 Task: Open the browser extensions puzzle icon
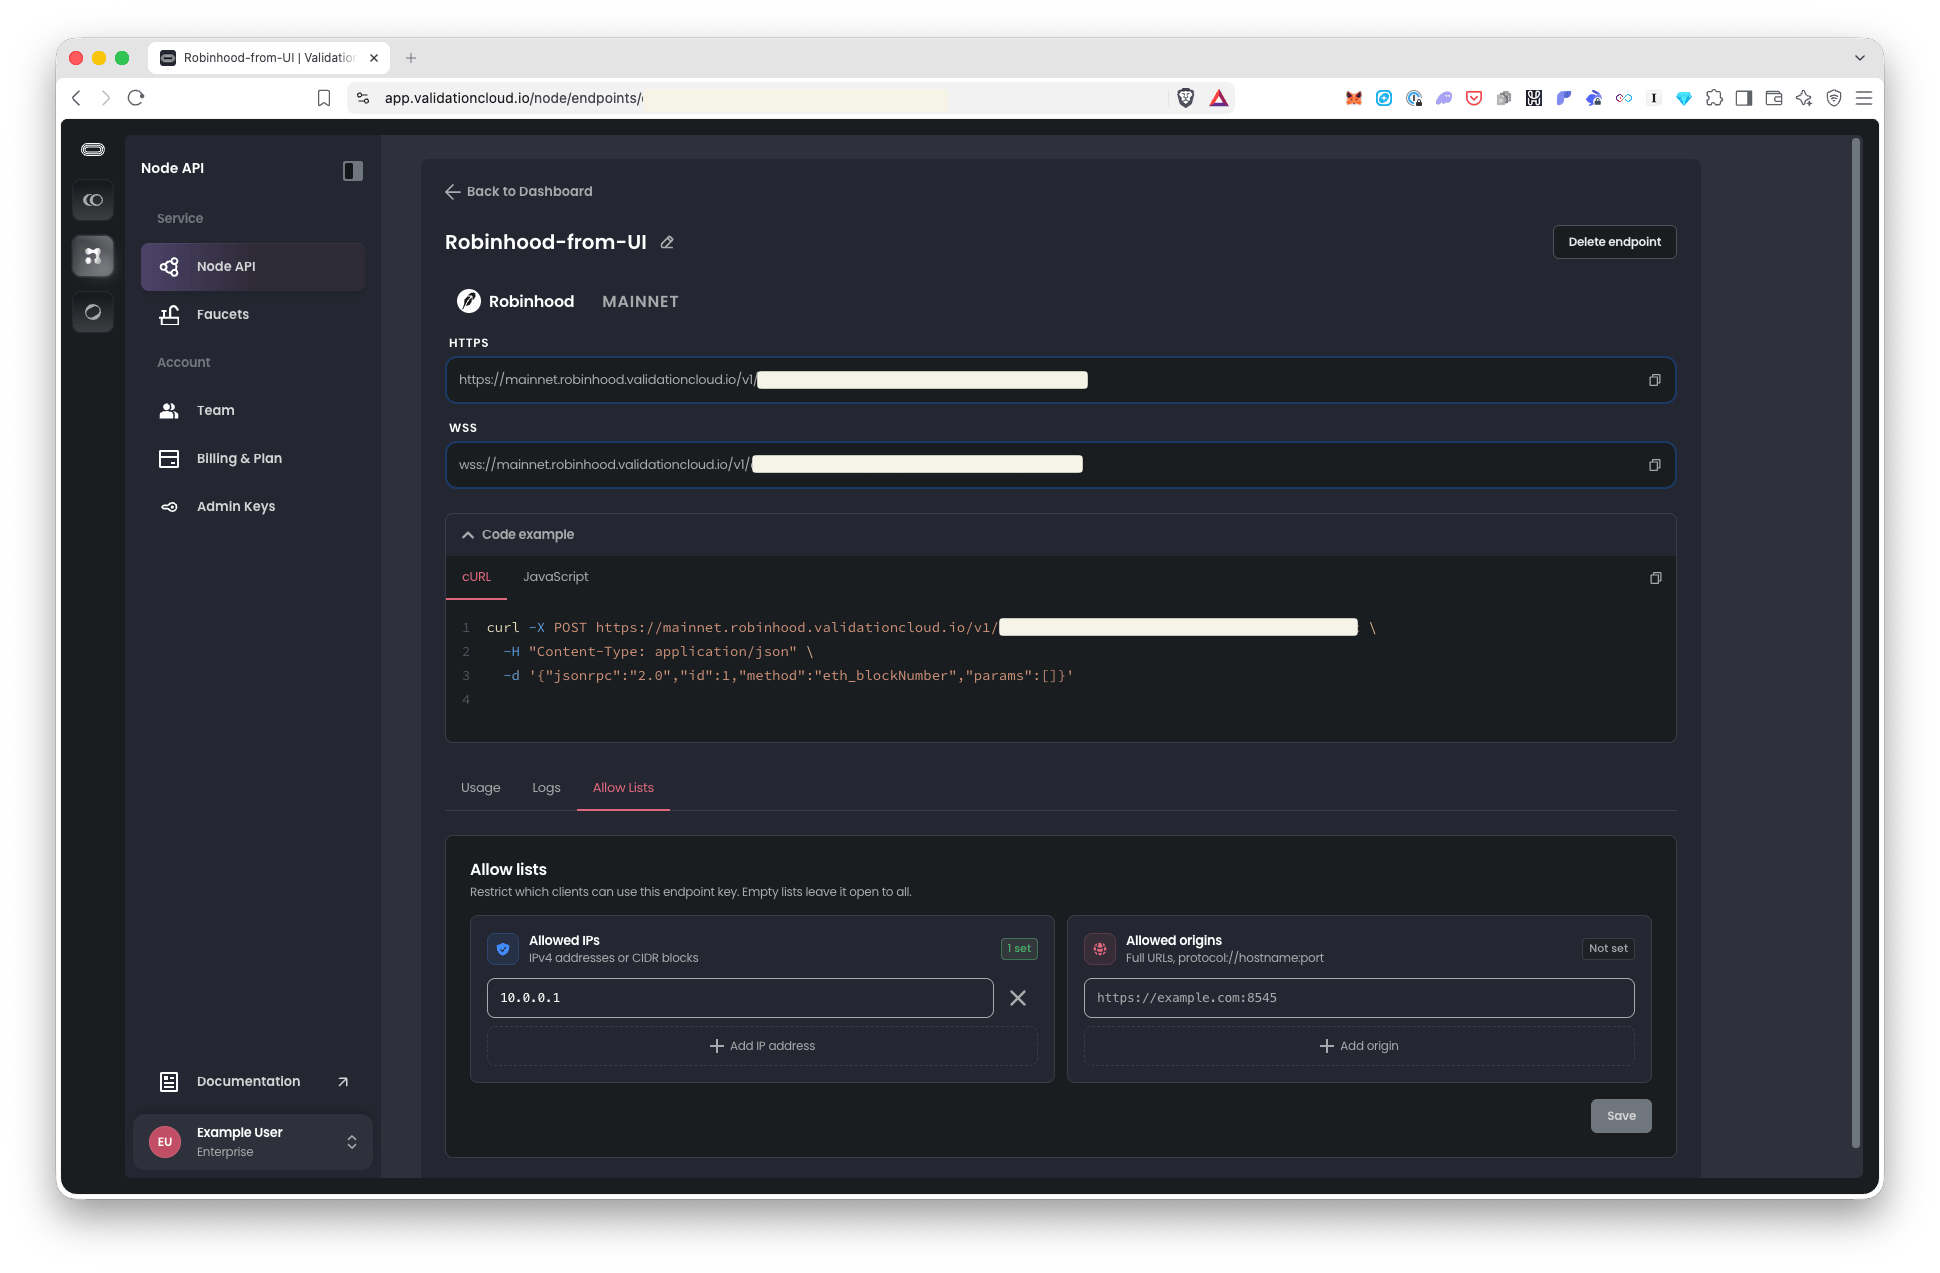coord(1714,98)
